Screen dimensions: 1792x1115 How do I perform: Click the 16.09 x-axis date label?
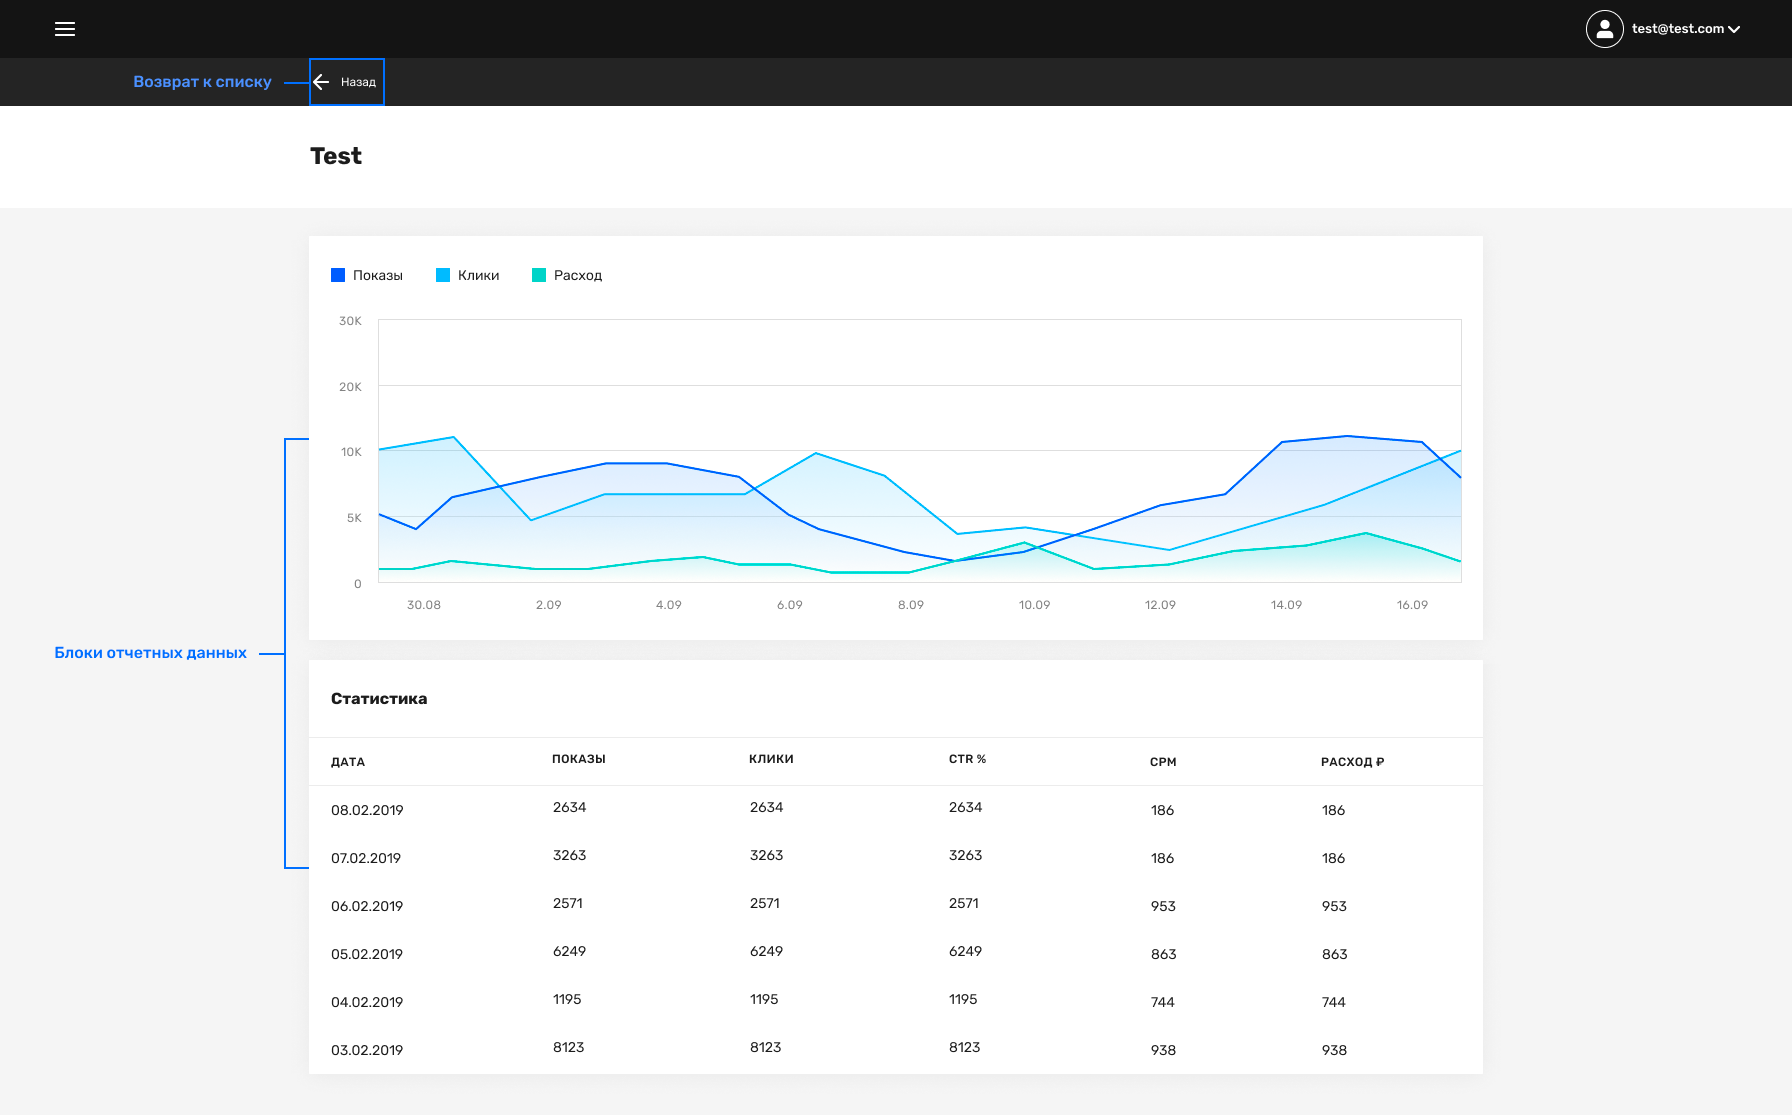[1412, 605]
